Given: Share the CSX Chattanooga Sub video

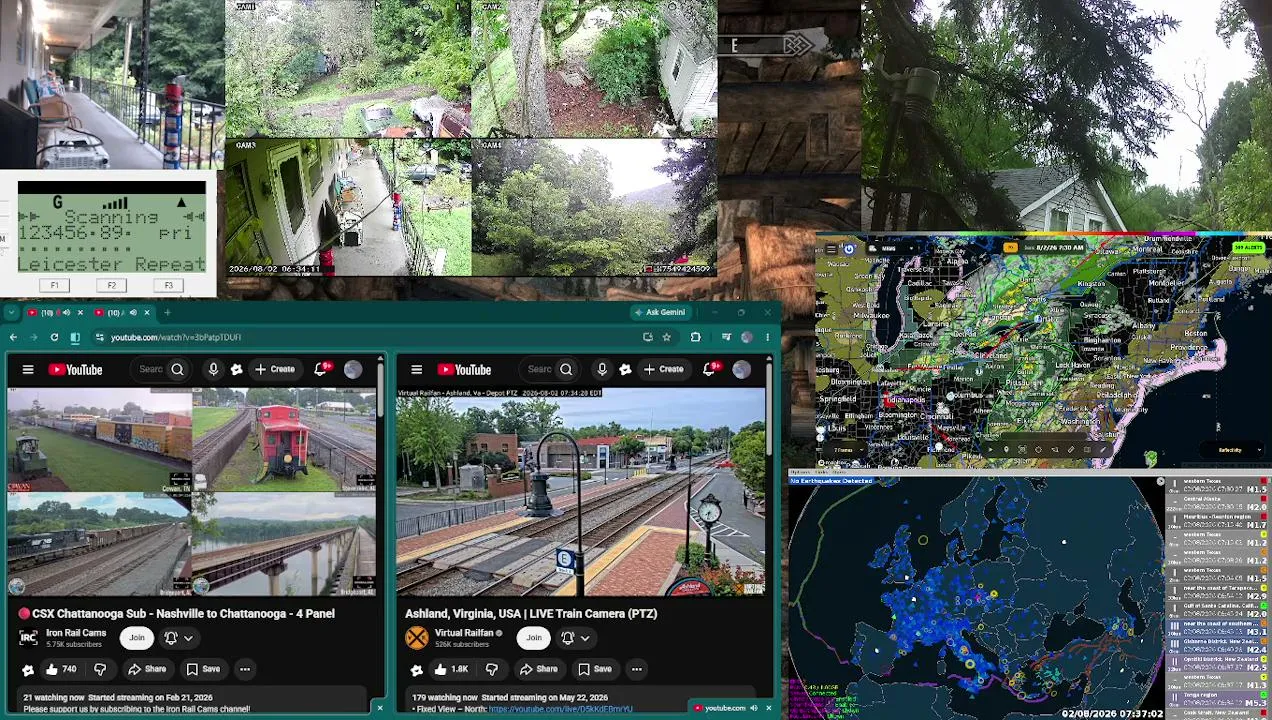Looking at the screenshot, I should (146, 669).
